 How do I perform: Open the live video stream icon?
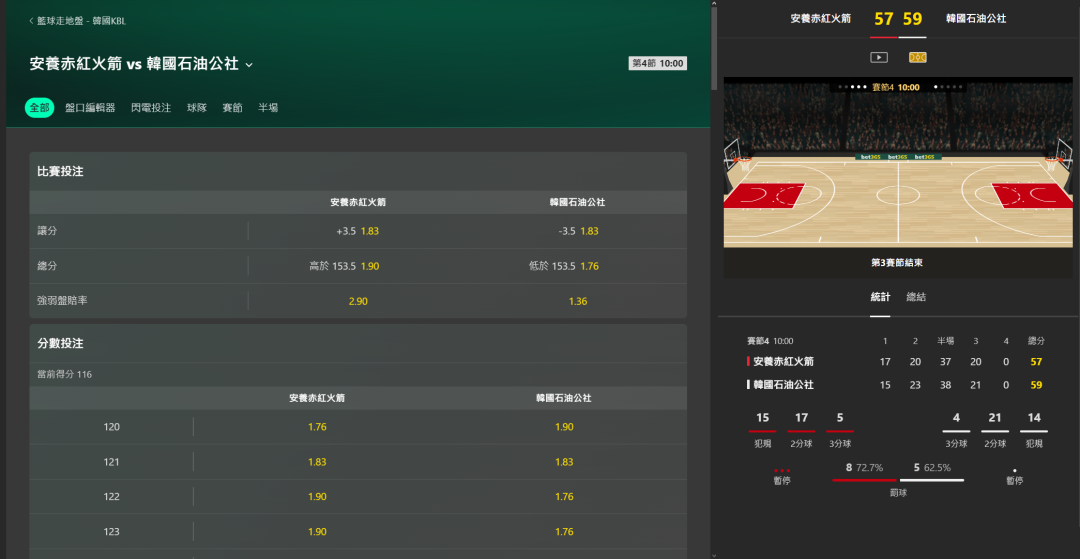879,58
